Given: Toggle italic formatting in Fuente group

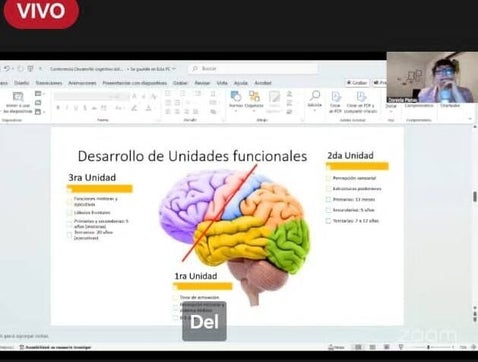Looking at the screenshot, I should [67, 108].
